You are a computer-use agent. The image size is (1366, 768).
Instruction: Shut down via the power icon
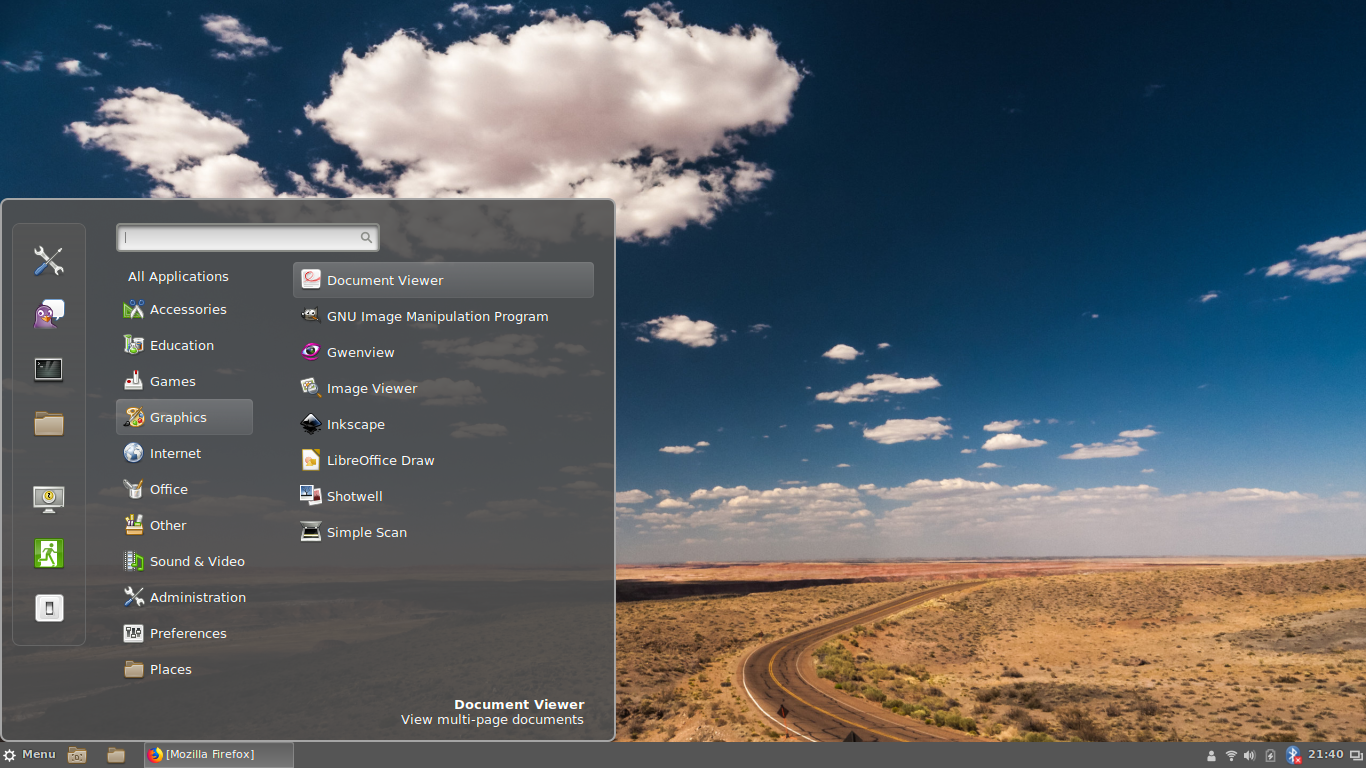coord(48,607)
